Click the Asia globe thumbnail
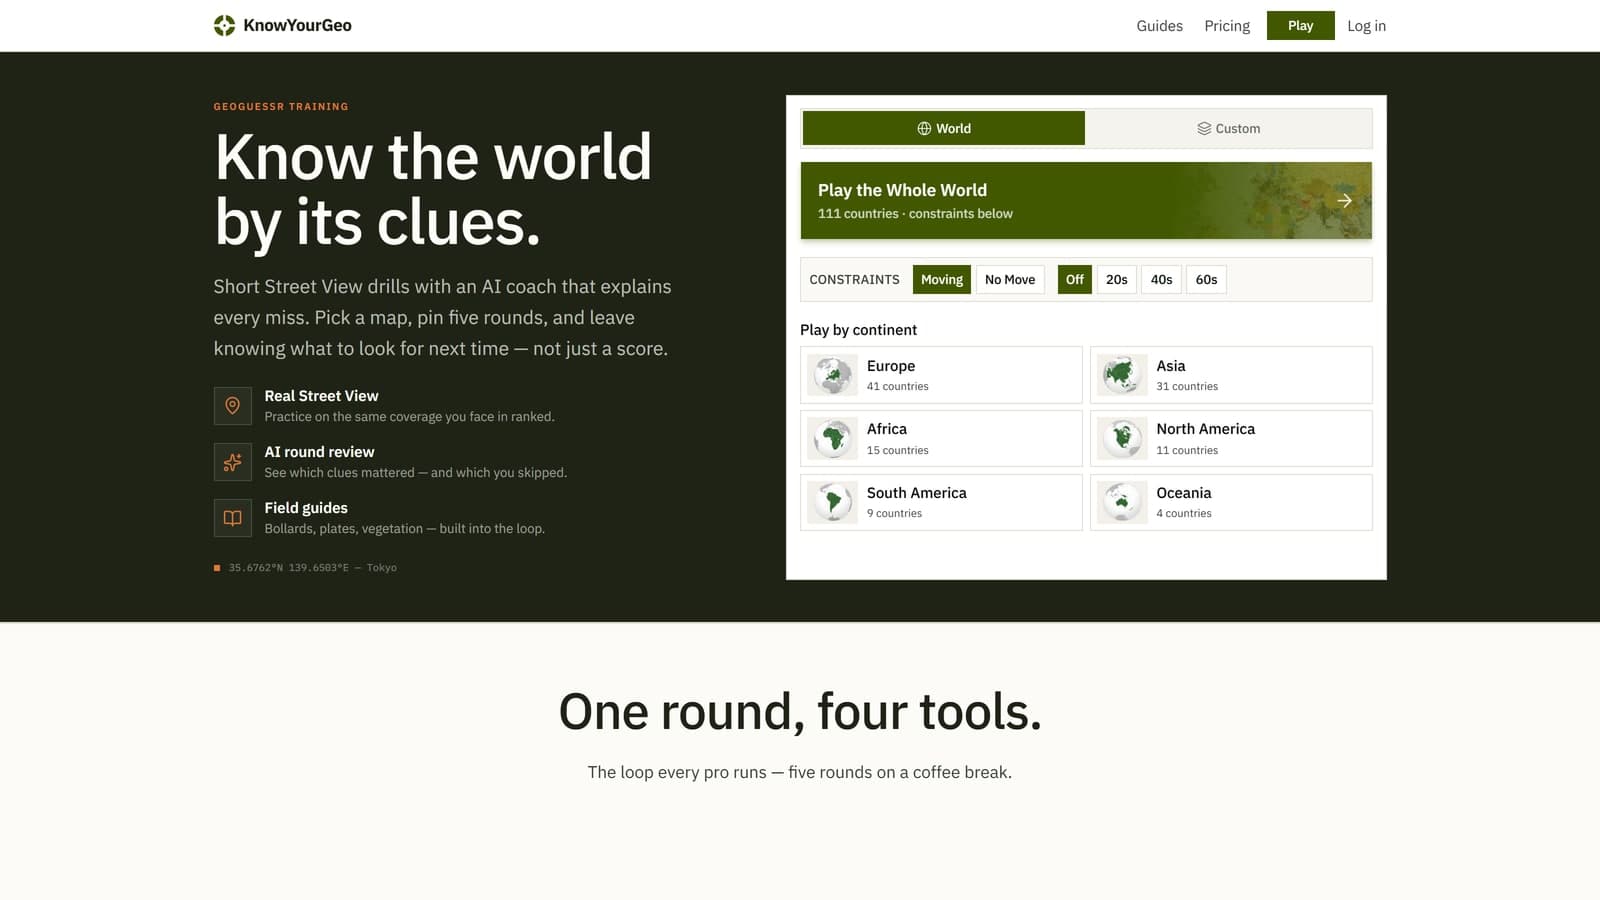Image resolution: width=1600 pixels, height=900 pixels. tap(1122, 375)
